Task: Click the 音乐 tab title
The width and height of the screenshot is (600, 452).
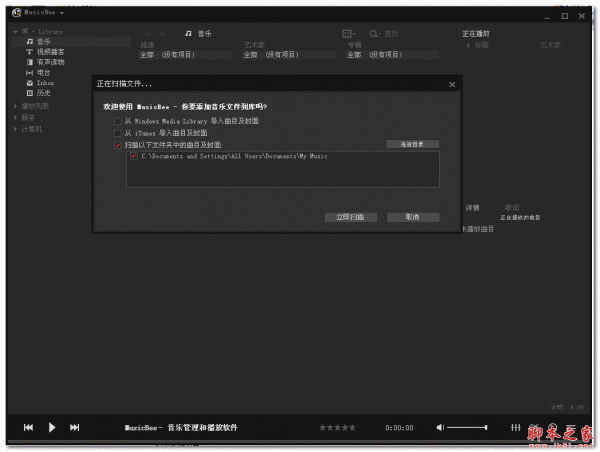Action: click(205, 34)
